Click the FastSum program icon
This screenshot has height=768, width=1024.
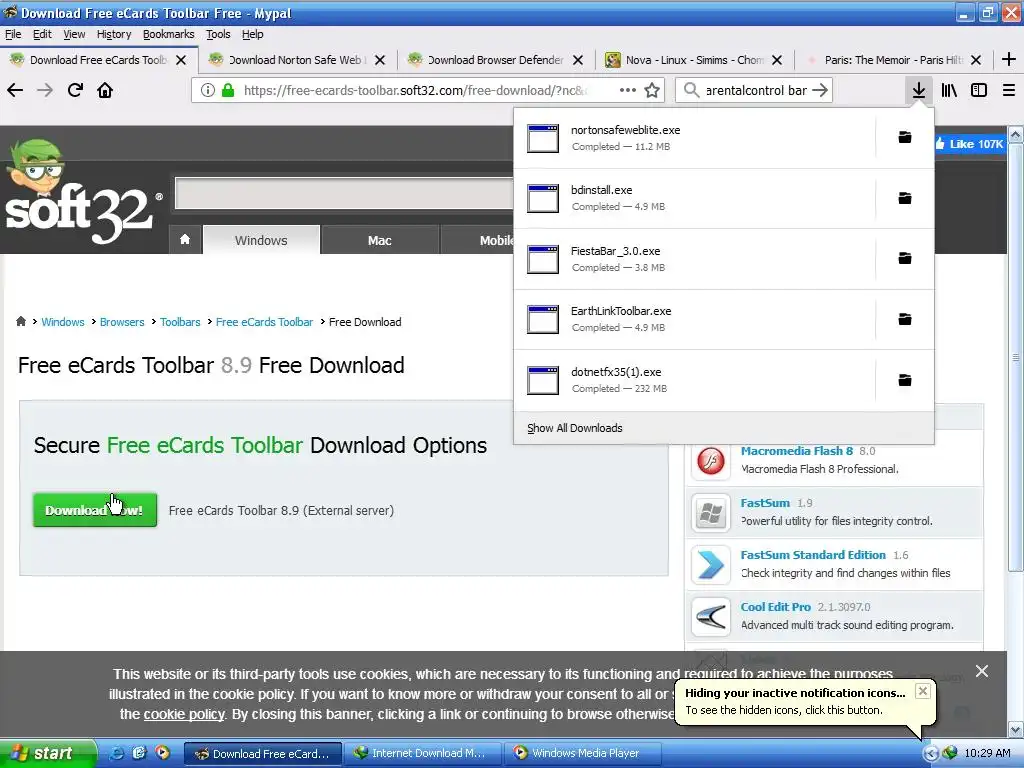point(711,513)
